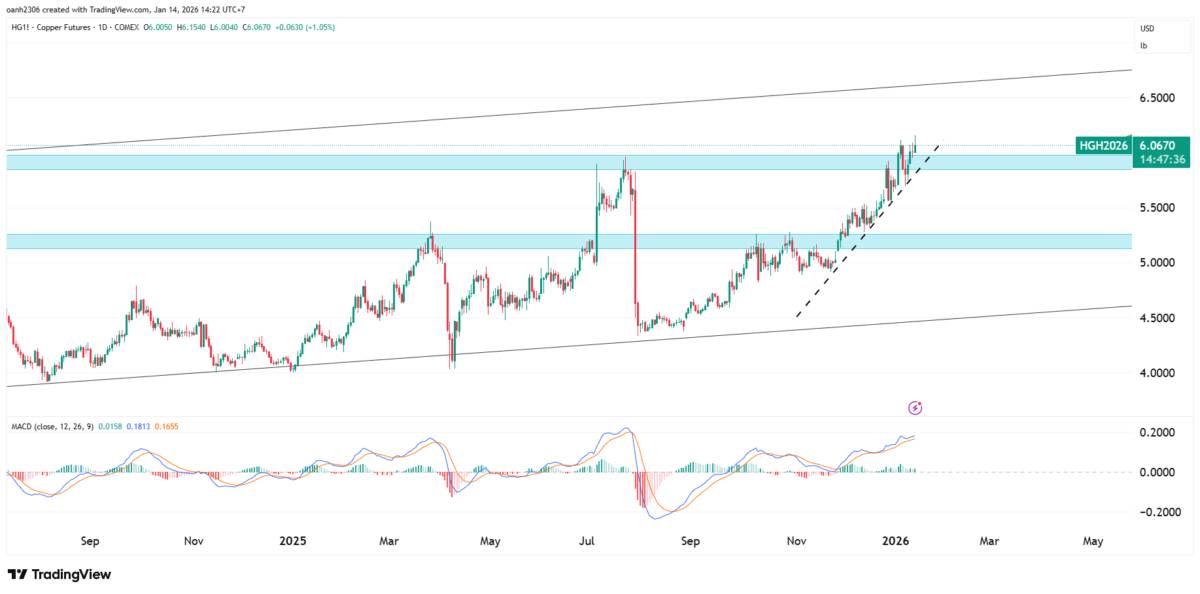The height and width of the screenshot is (594, 1200).
Task: Click the HGH2026 contract price tag
Action: coord(1103,146)
